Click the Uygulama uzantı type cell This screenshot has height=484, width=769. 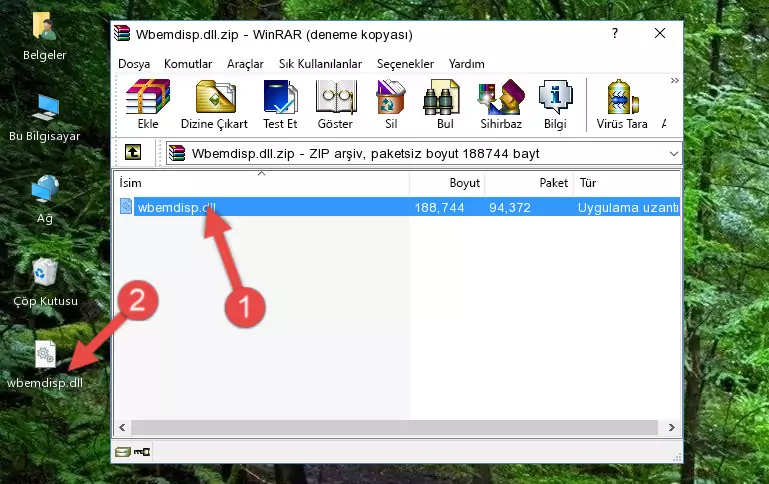(628, 207)
